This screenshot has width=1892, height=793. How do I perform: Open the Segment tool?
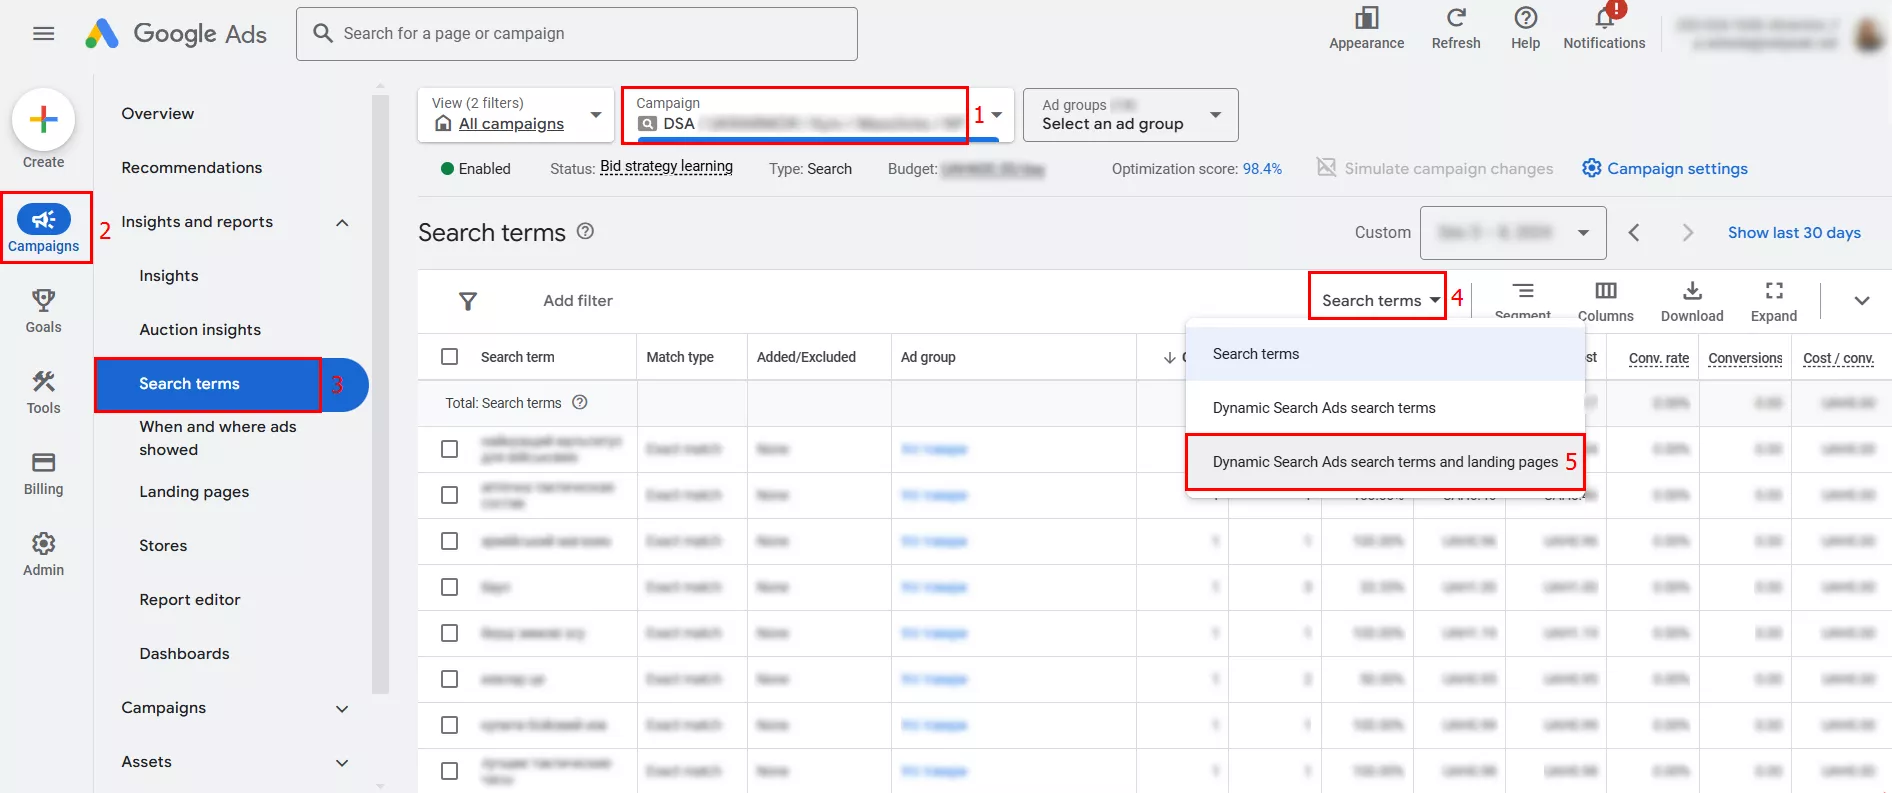(x=1523, y=300)
